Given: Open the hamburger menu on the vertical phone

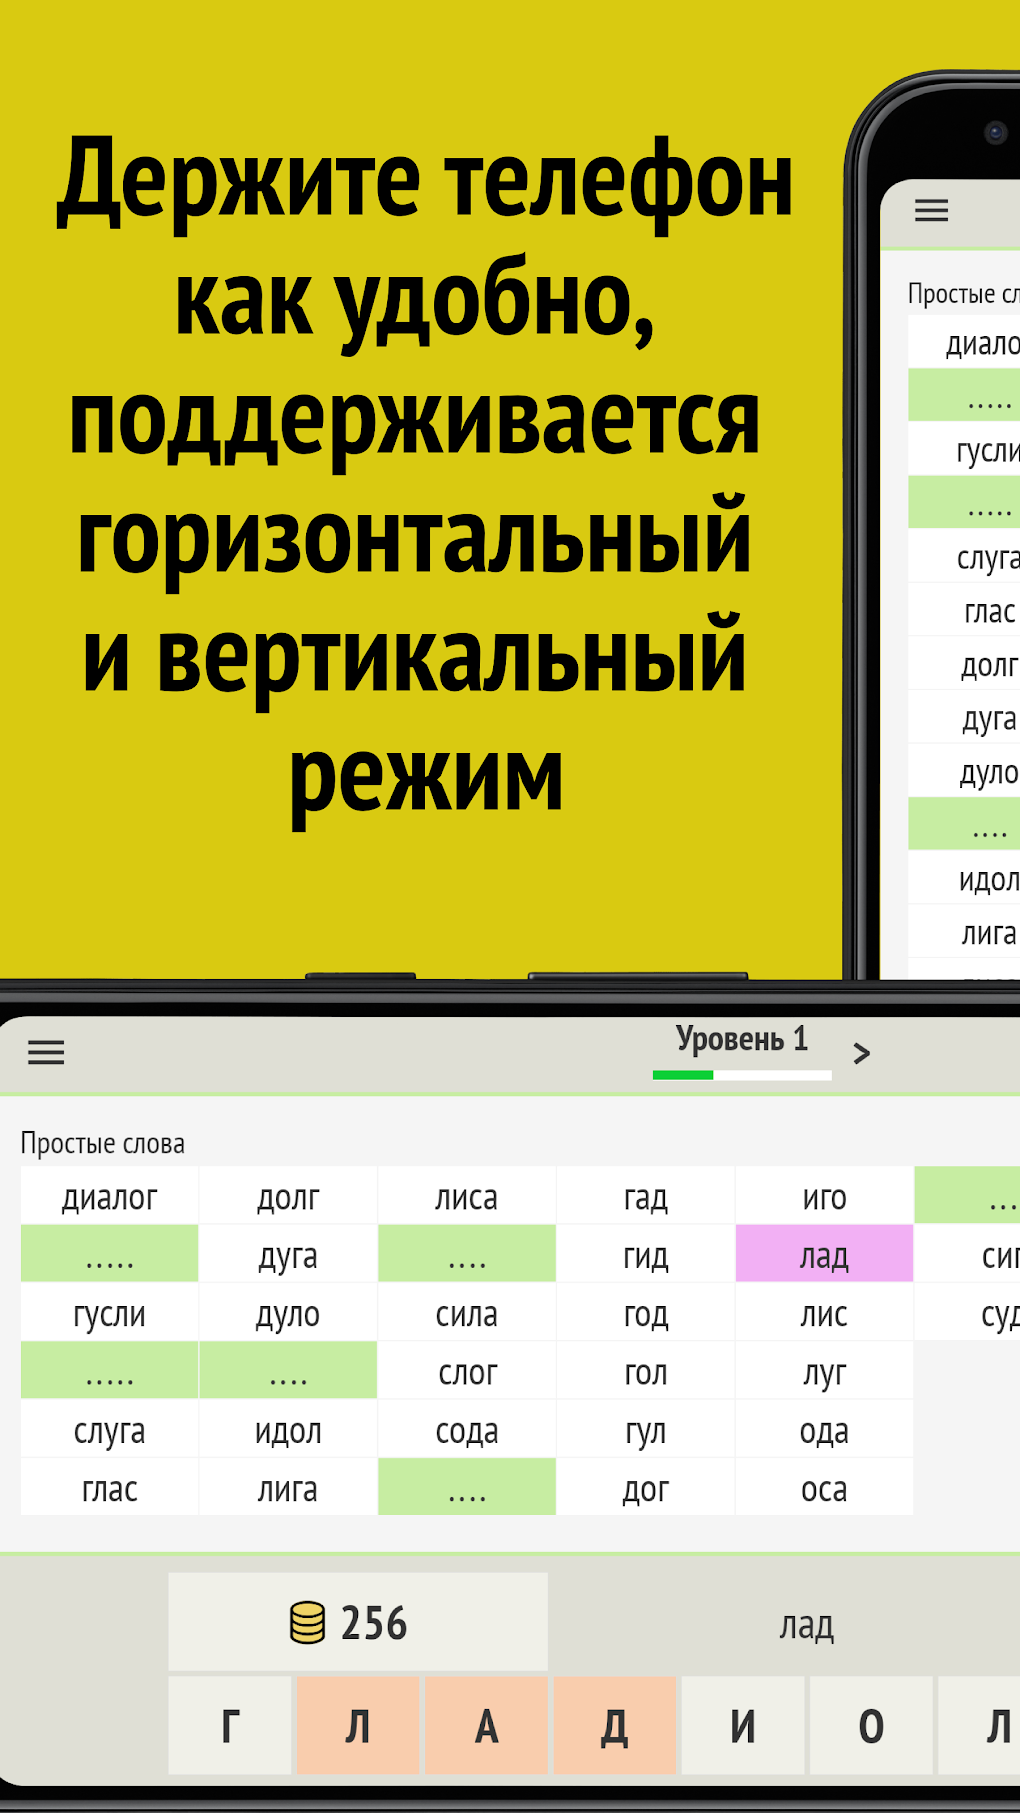Looking at the screenshot, I should pyautogui.click(x=931, y=210).
